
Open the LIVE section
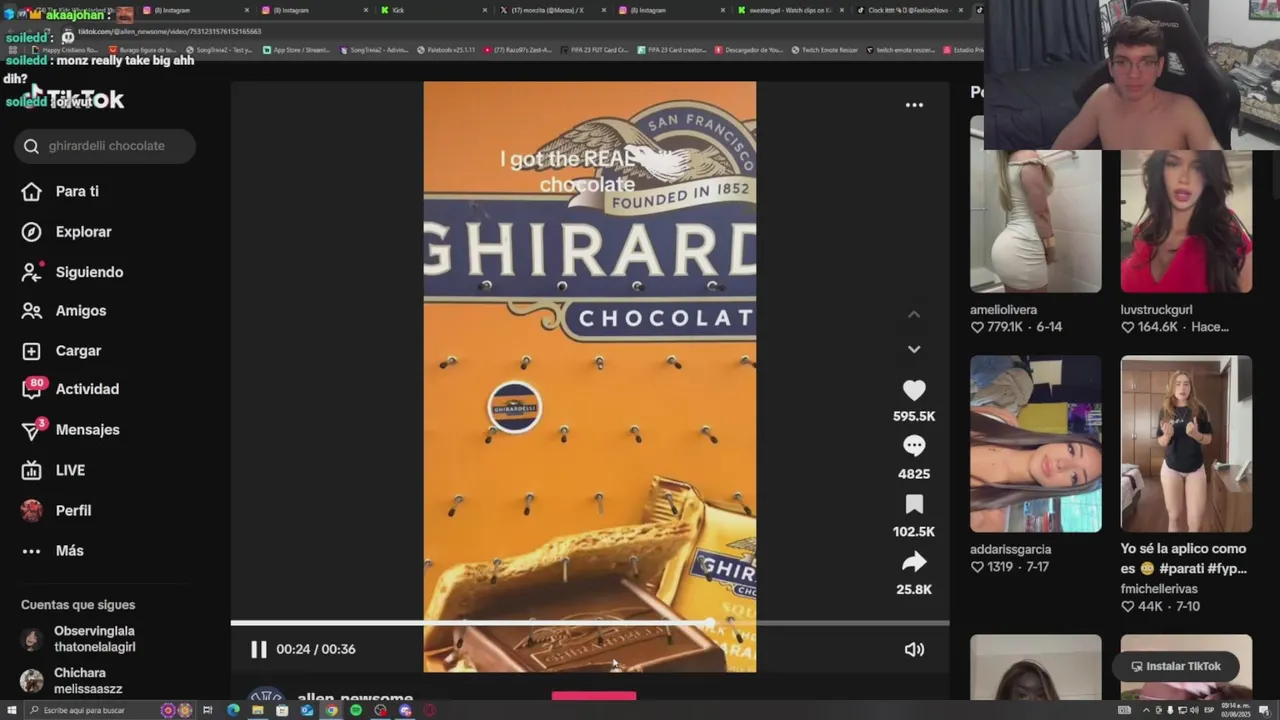click(53, 470)
